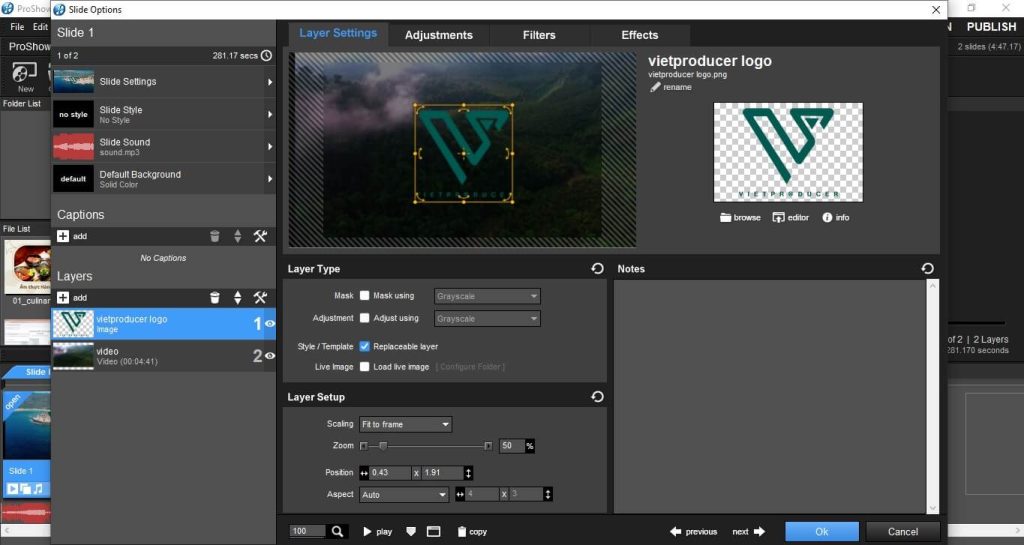This screenshot has width=1024, height=545.
Task: Click the rename pencil icon
Action: [655, 87]
